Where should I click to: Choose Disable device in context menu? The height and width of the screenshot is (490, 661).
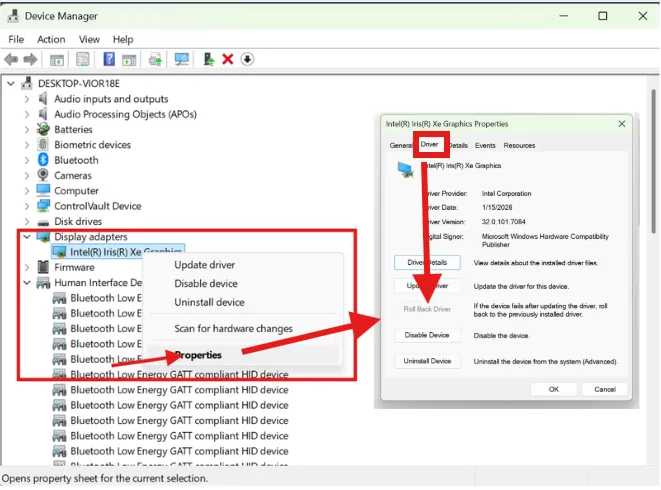[x=244, y=283]
